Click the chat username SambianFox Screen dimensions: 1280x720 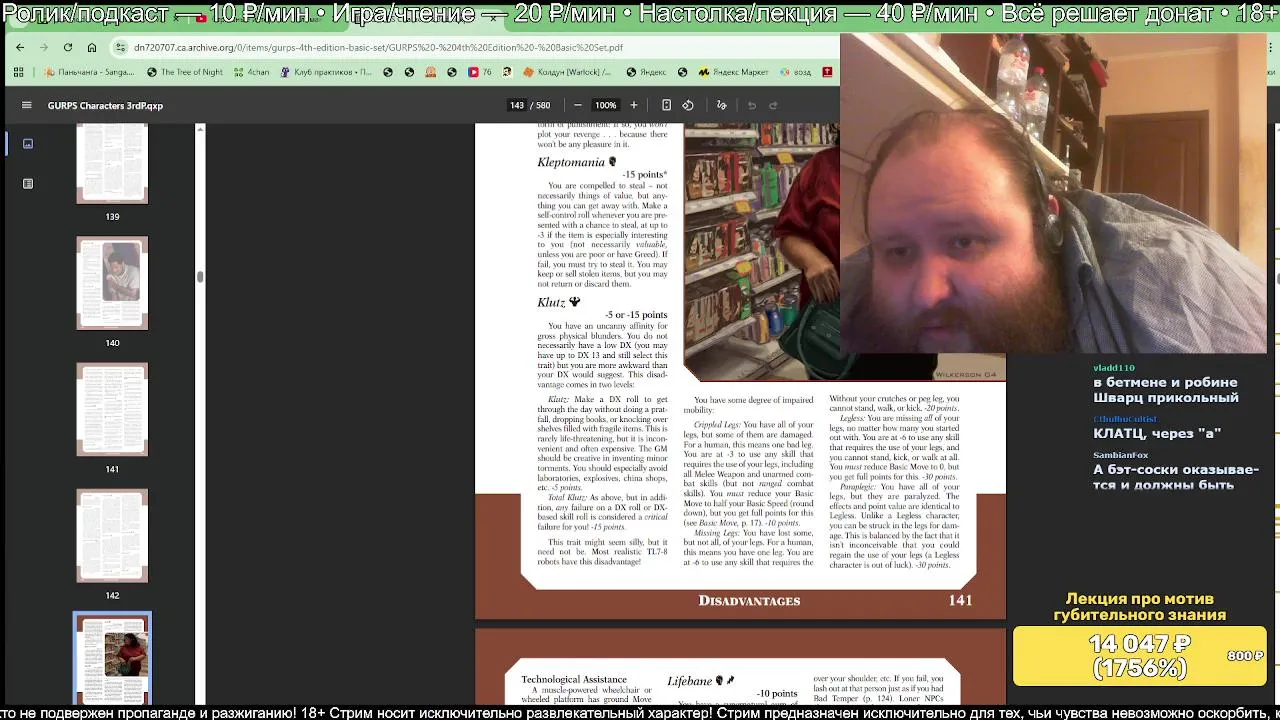click(1121, 455)
